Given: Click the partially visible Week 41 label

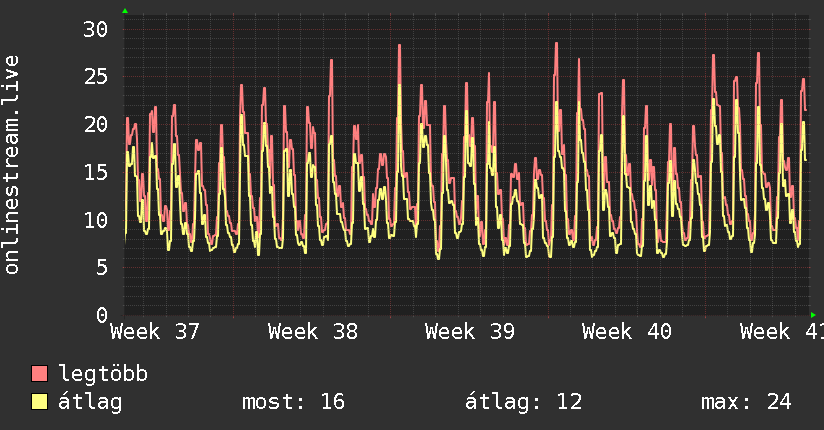Looking at the screenshot, I should 782,332.
